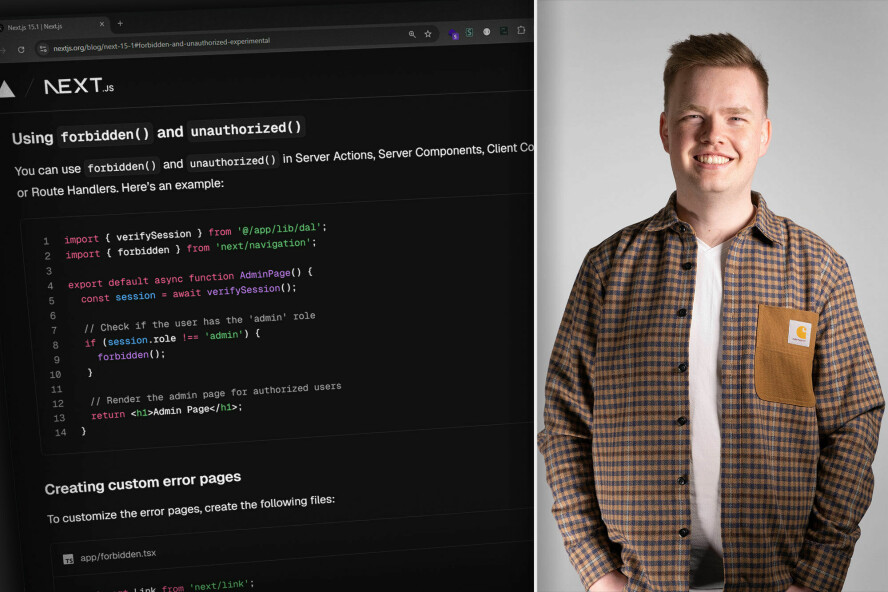Click the 'AdminPage' function name
Screen dimensions: 888x592
265,274
